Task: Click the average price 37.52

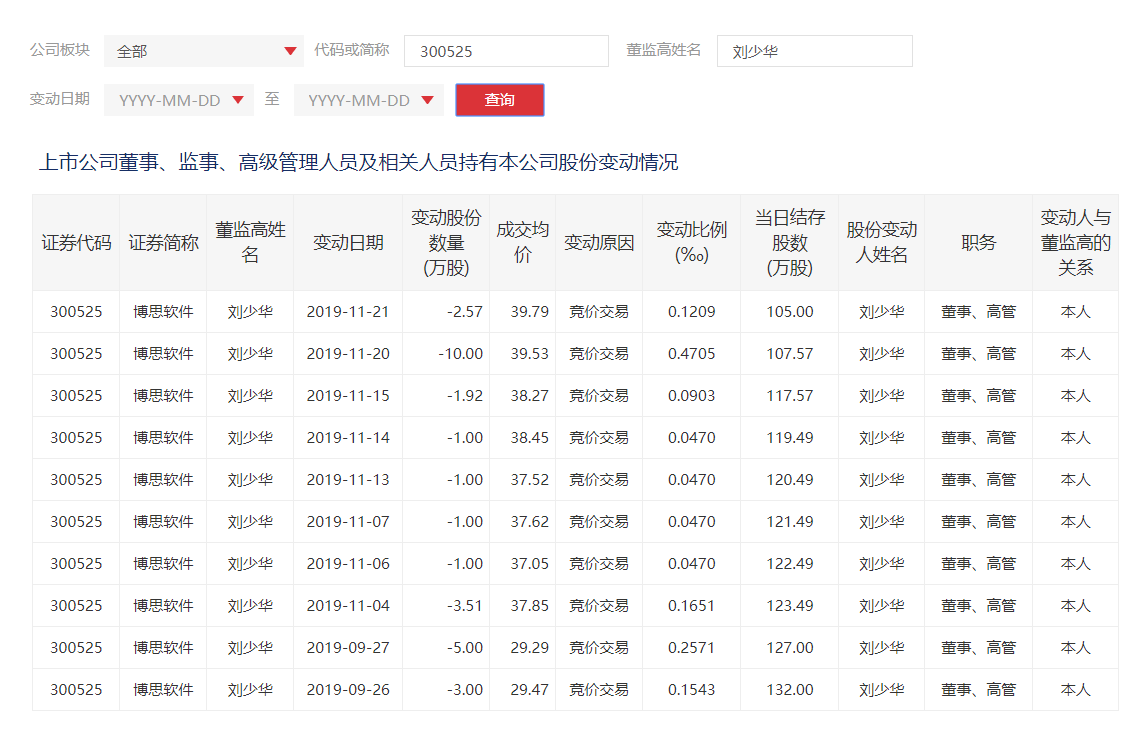Action: click(x=530, y=480)
